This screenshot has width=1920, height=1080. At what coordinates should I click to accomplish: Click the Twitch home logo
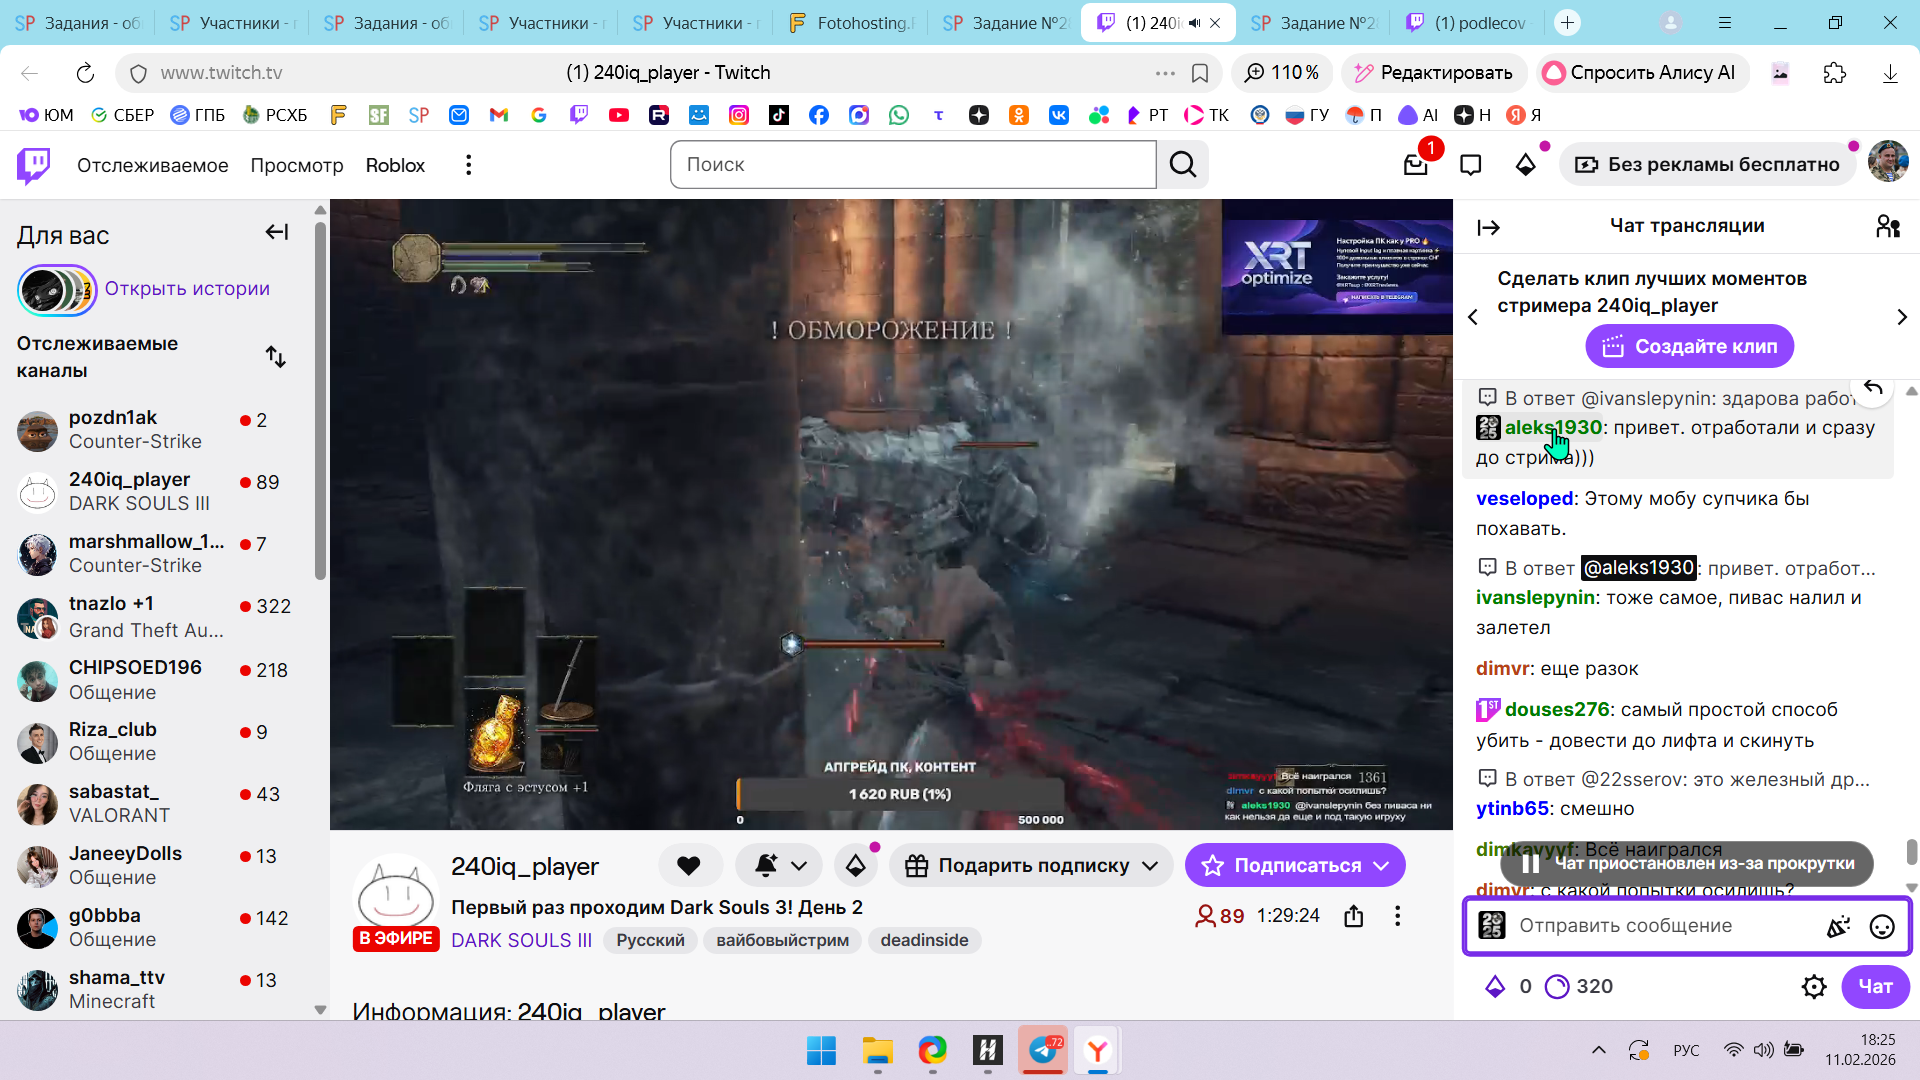click(x=34, y=165)
